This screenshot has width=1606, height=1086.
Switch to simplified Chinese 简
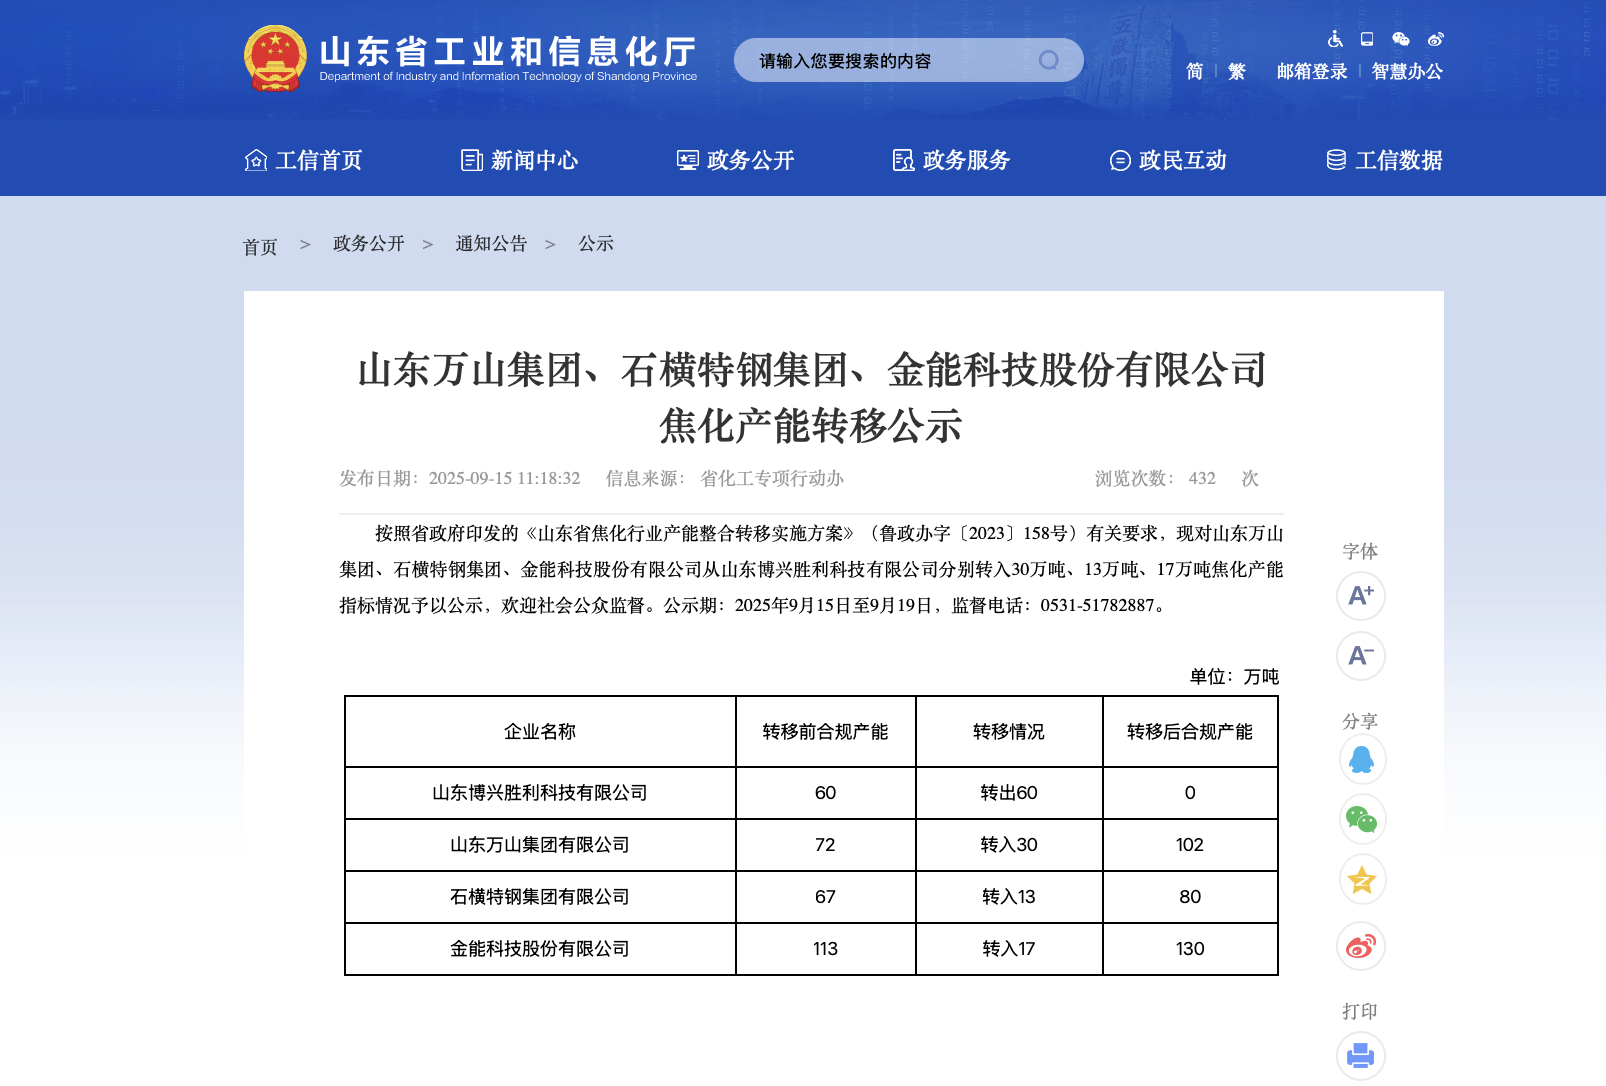click(x=1194, y=71)
